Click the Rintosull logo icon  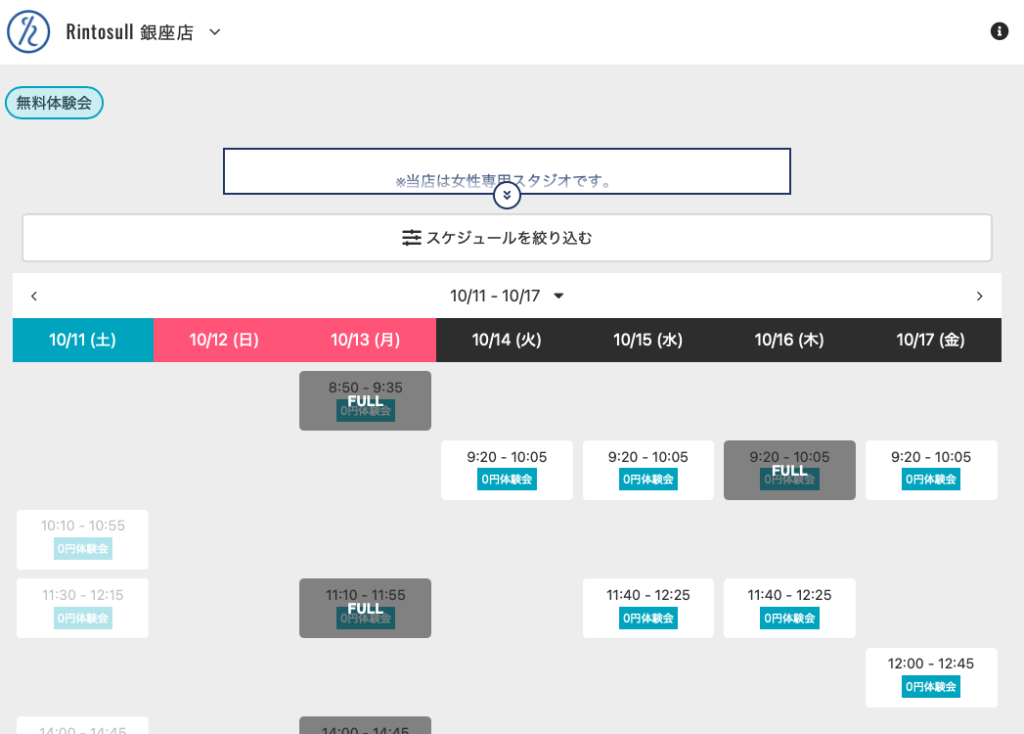28,32
